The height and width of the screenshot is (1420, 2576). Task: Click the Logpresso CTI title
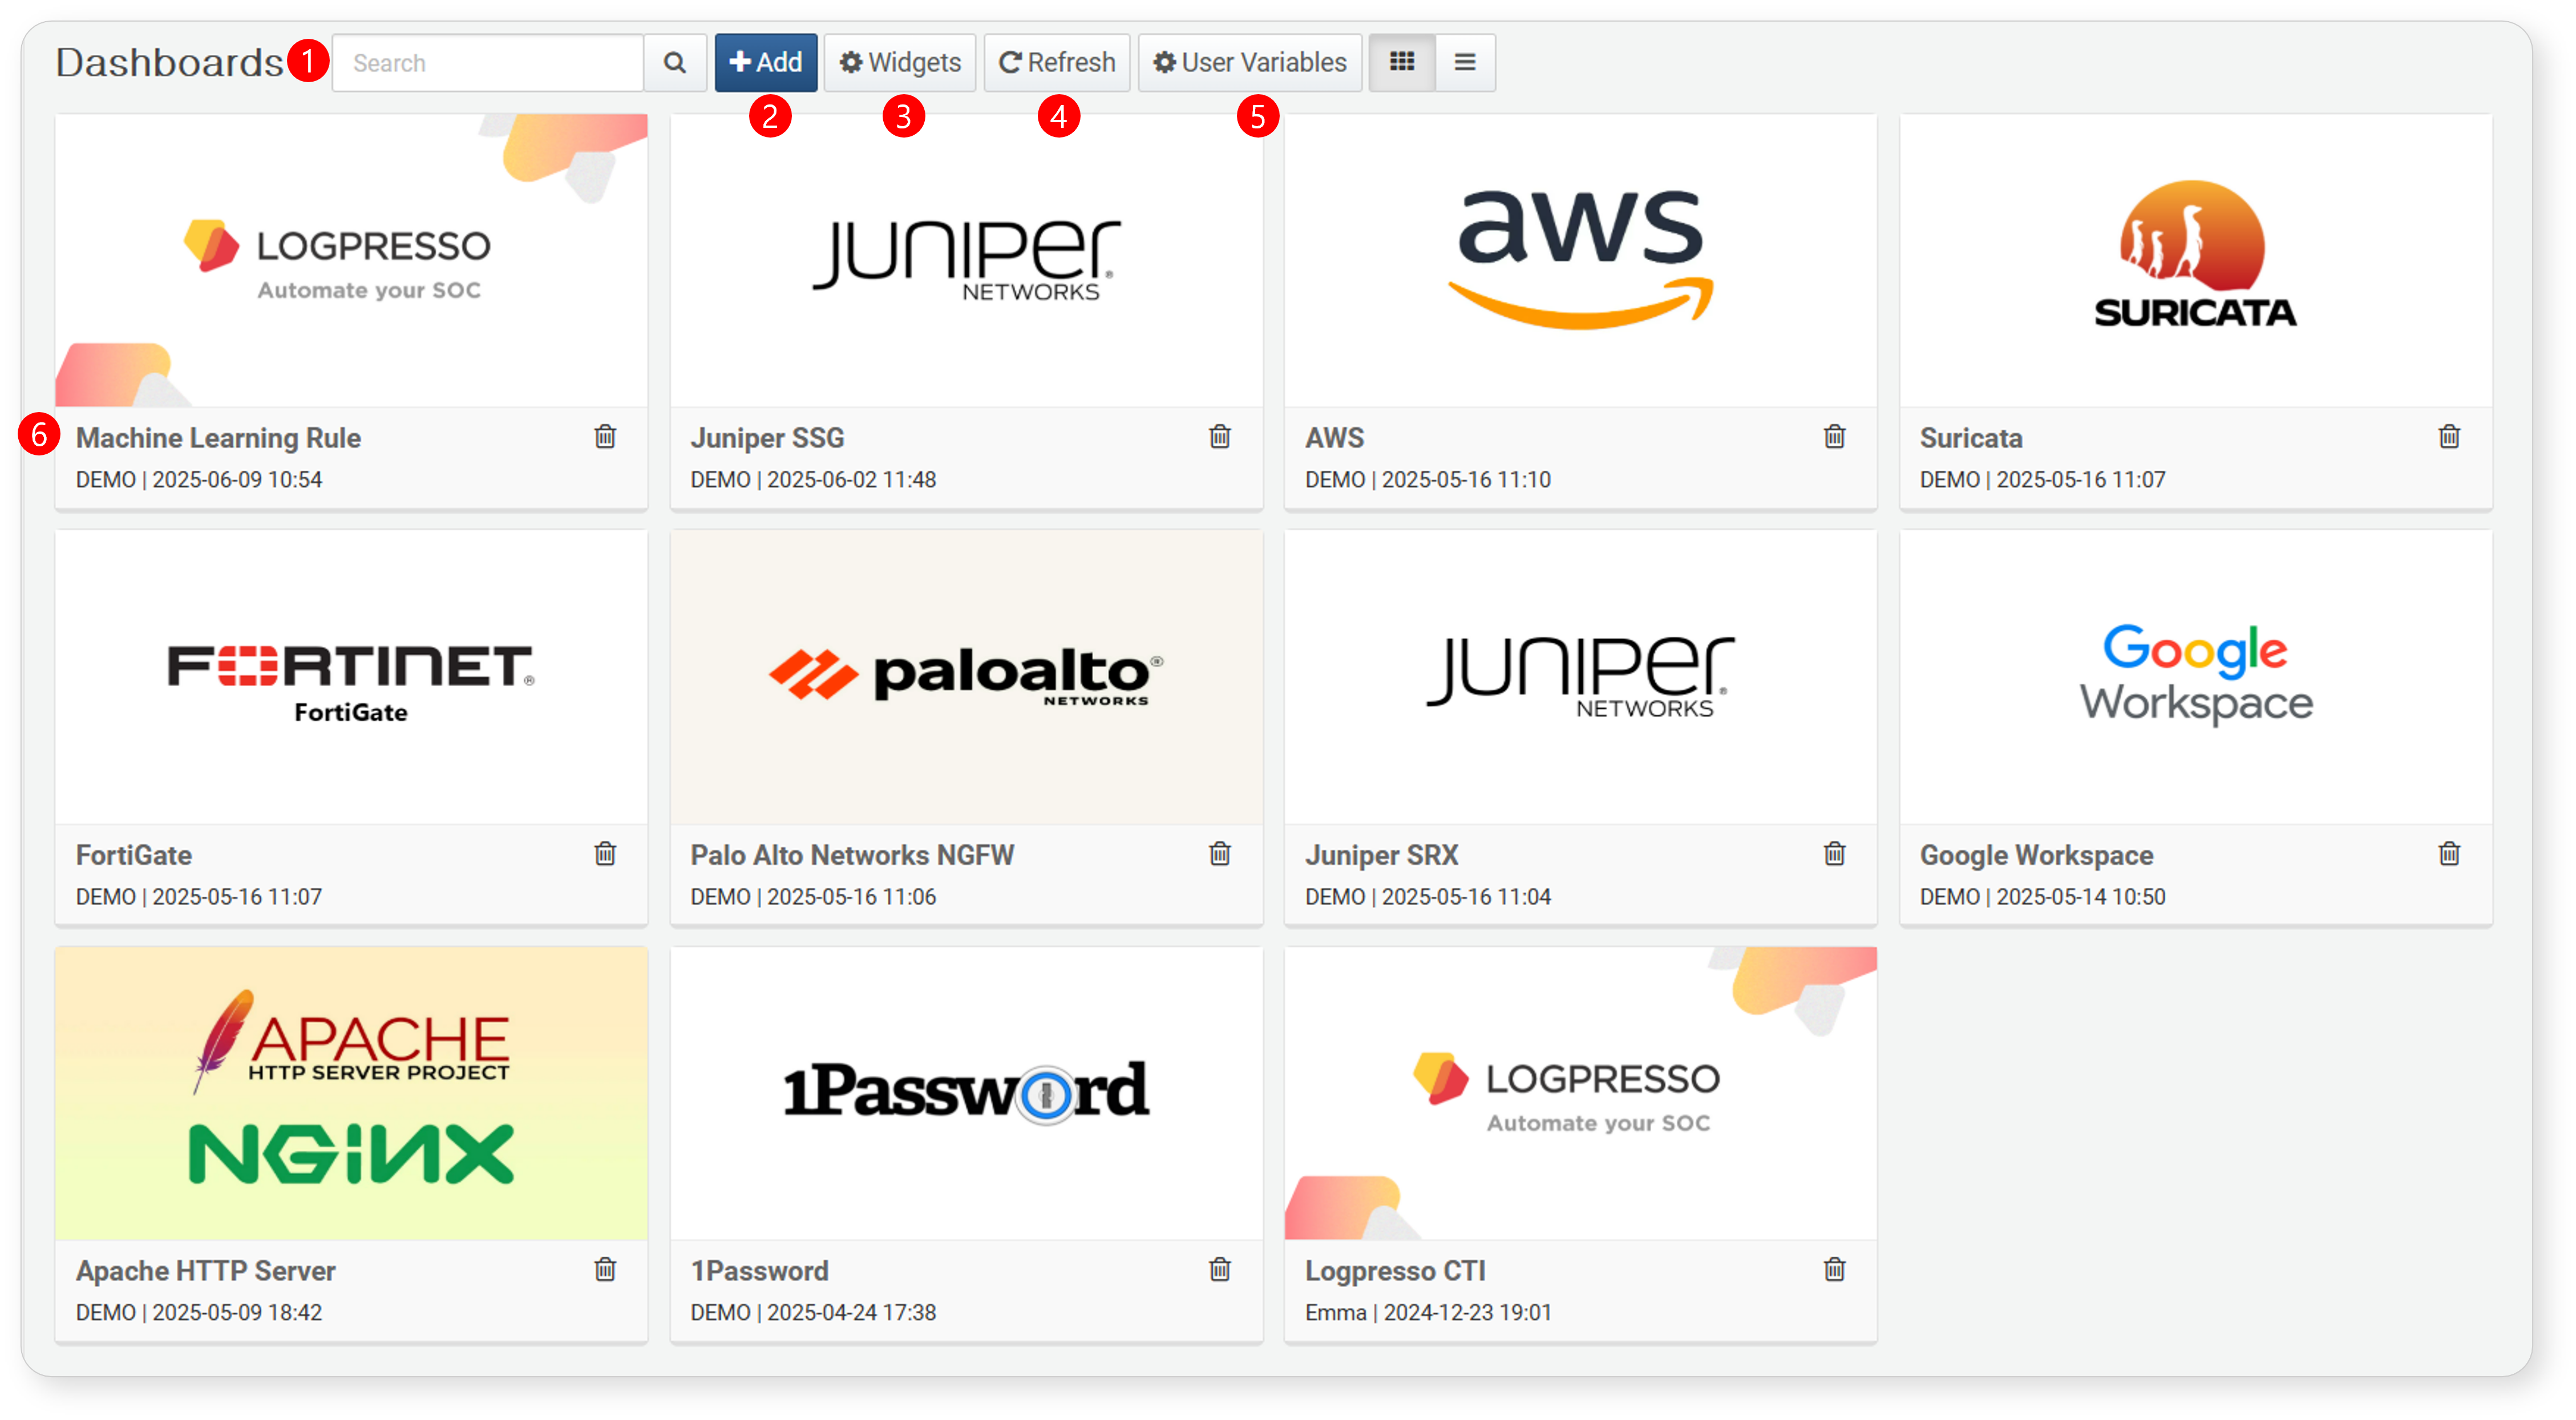[x=1395, y=1271]
